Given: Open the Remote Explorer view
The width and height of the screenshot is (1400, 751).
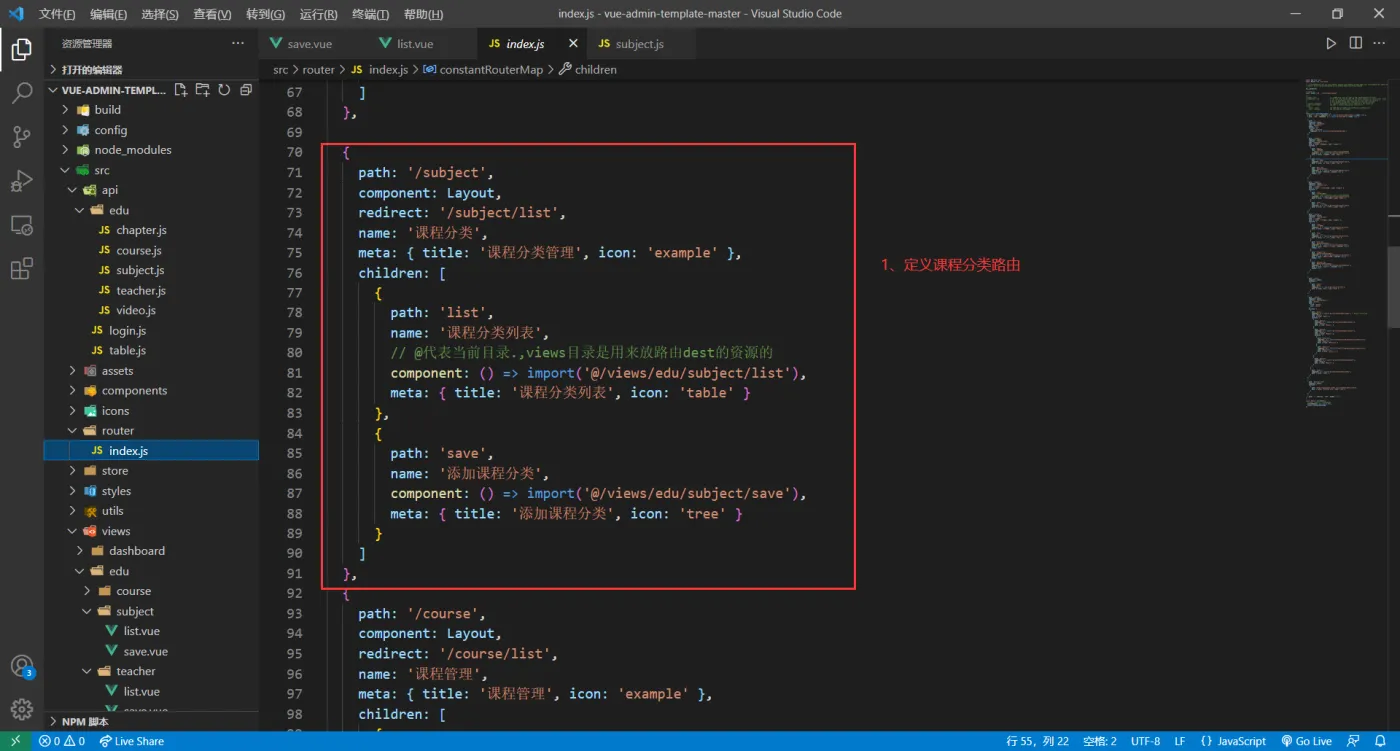Looking at the screenshot, I should 21,225.
